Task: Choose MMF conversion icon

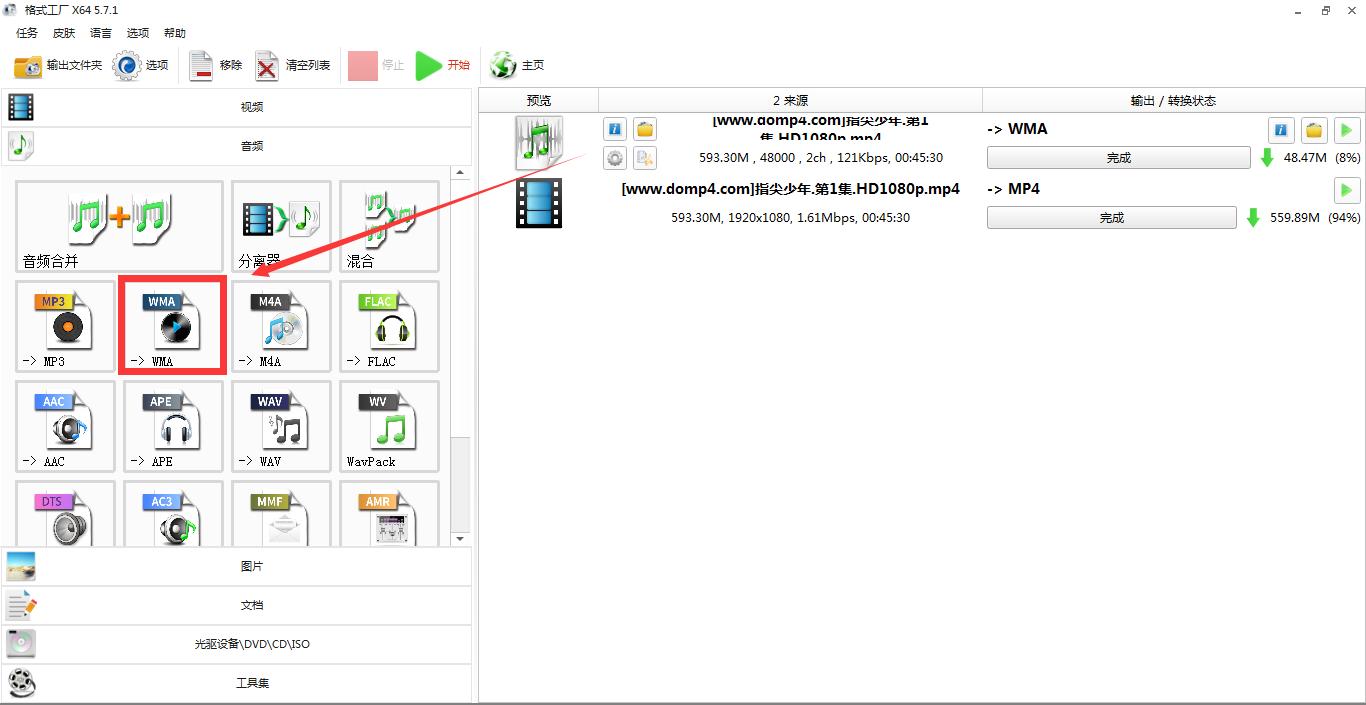Action: coord(281,514)
